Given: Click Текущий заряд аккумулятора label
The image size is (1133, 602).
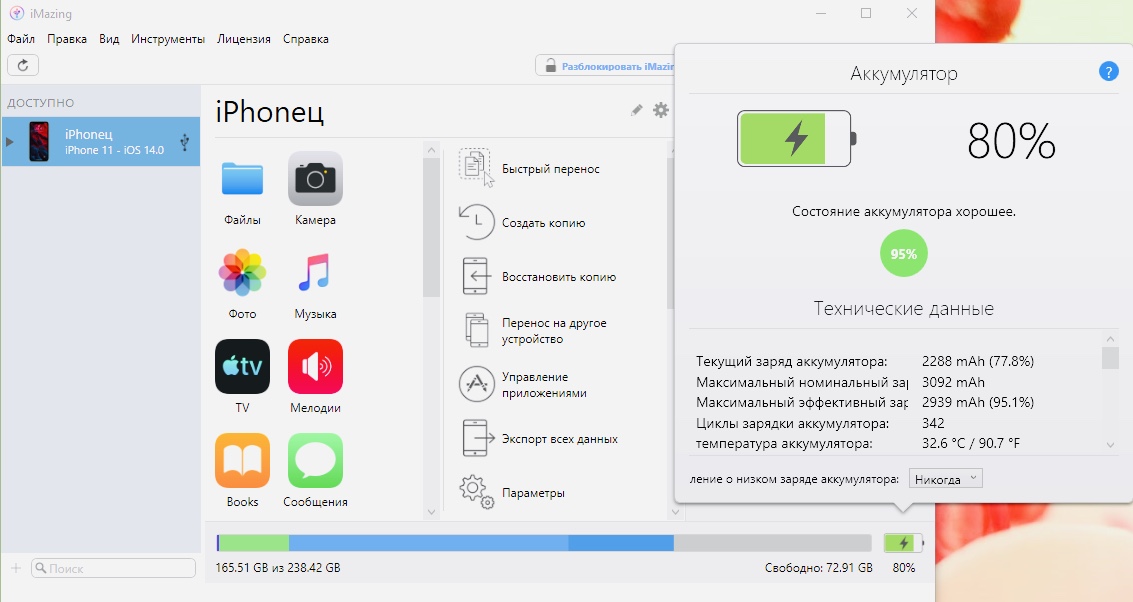Looking at the screenshot, I should point(791,361).
